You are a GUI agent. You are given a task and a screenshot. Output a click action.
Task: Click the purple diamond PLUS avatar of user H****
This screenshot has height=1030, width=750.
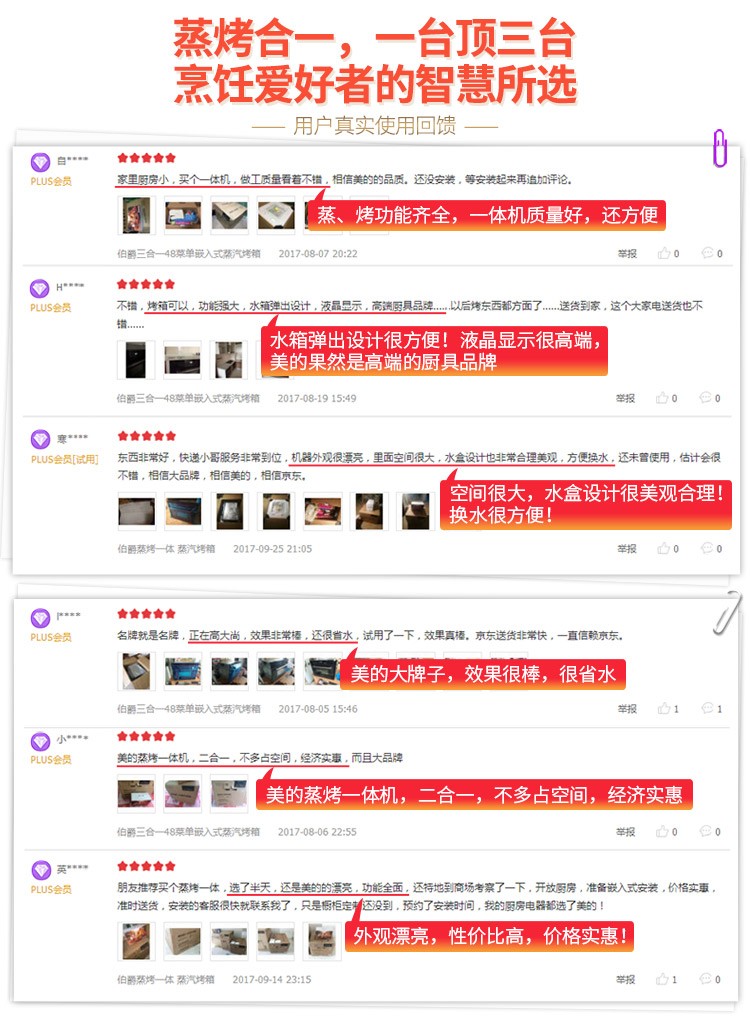(40, 288)
